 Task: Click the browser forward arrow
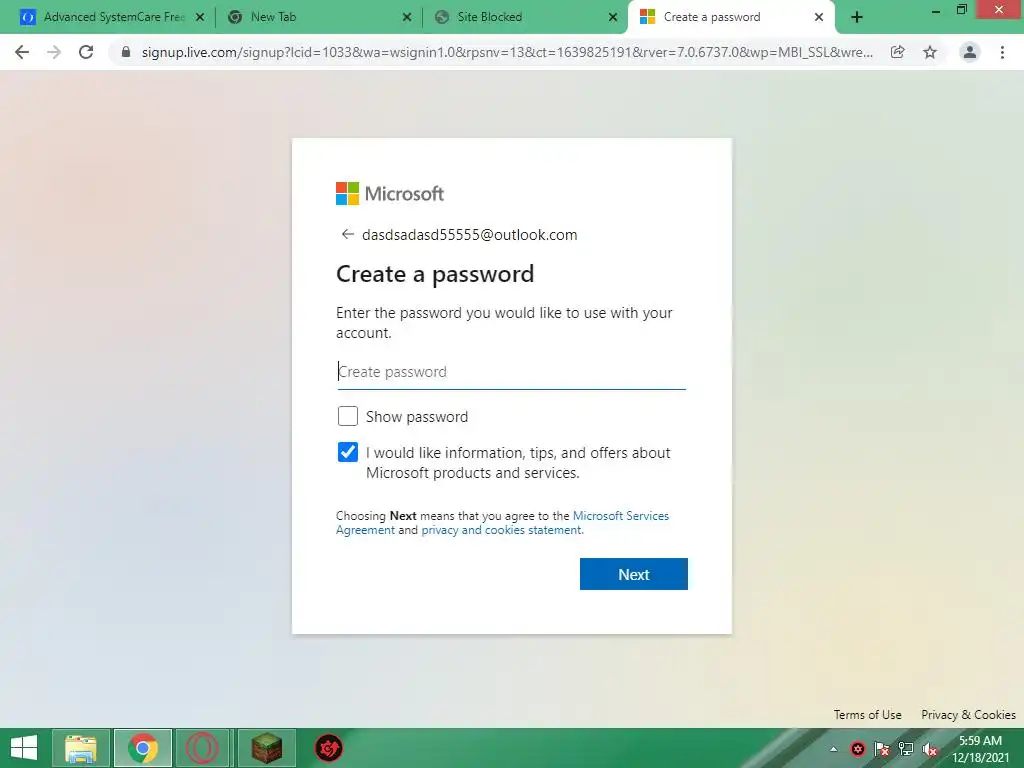(54, 52)
